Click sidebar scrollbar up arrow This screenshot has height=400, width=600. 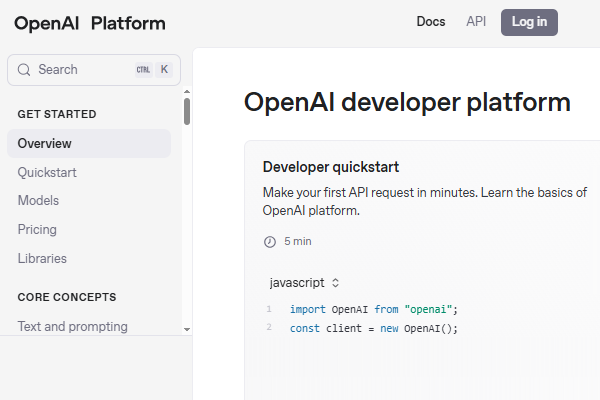[x=187, y=91]
